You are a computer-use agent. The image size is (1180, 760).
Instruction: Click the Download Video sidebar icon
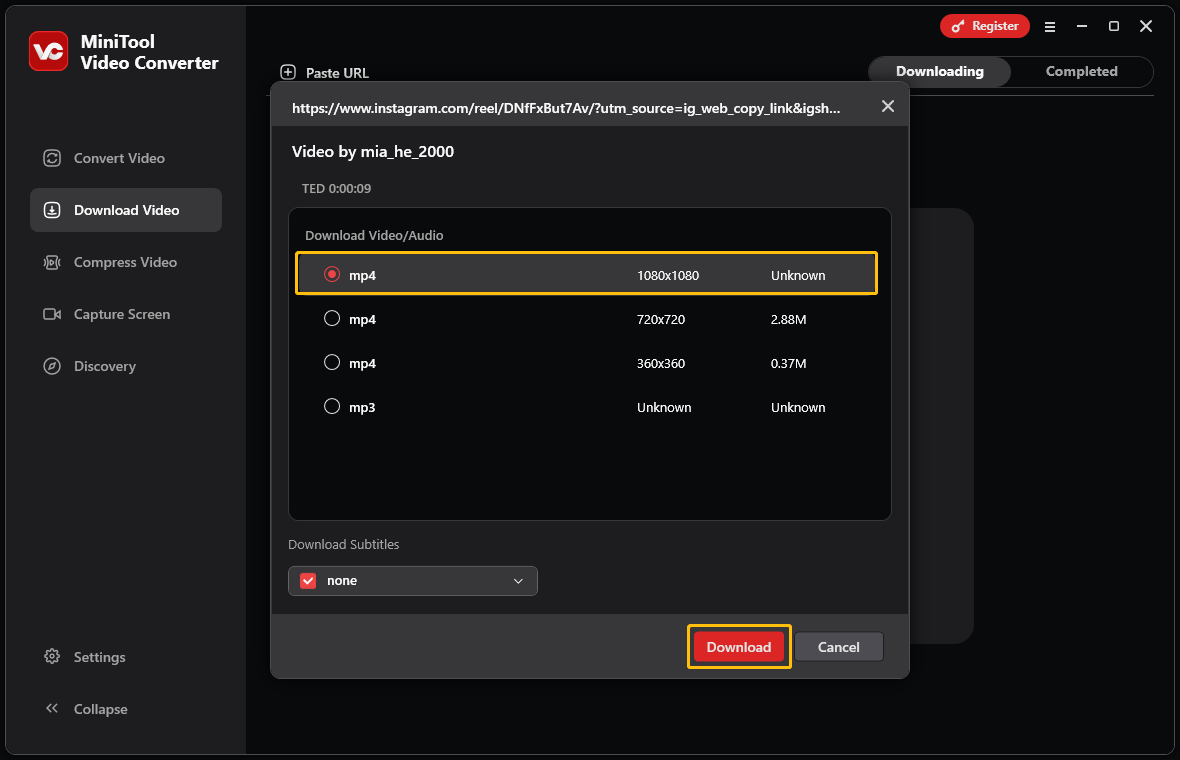52,210
